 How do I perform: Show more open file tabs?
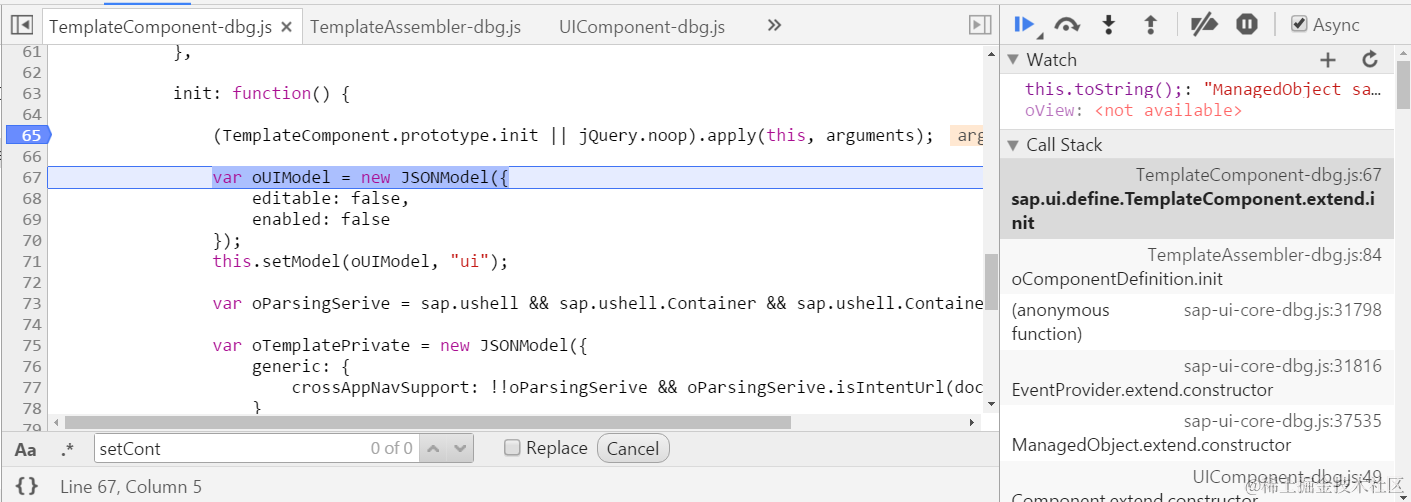774,25
